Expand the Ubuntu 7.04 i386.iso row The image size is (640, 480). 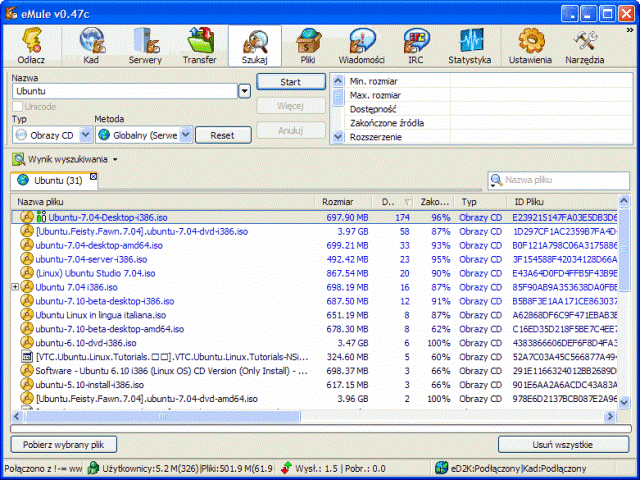point(15,287)
